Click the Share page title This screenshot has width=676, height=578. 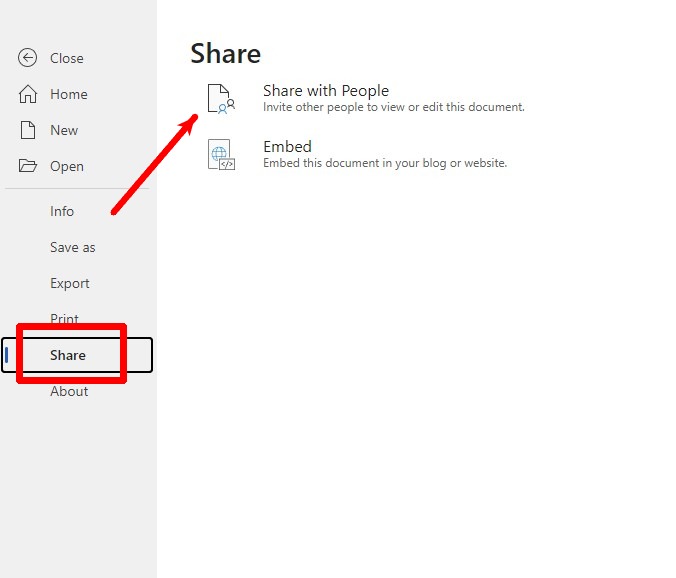(x=226, y=54)
